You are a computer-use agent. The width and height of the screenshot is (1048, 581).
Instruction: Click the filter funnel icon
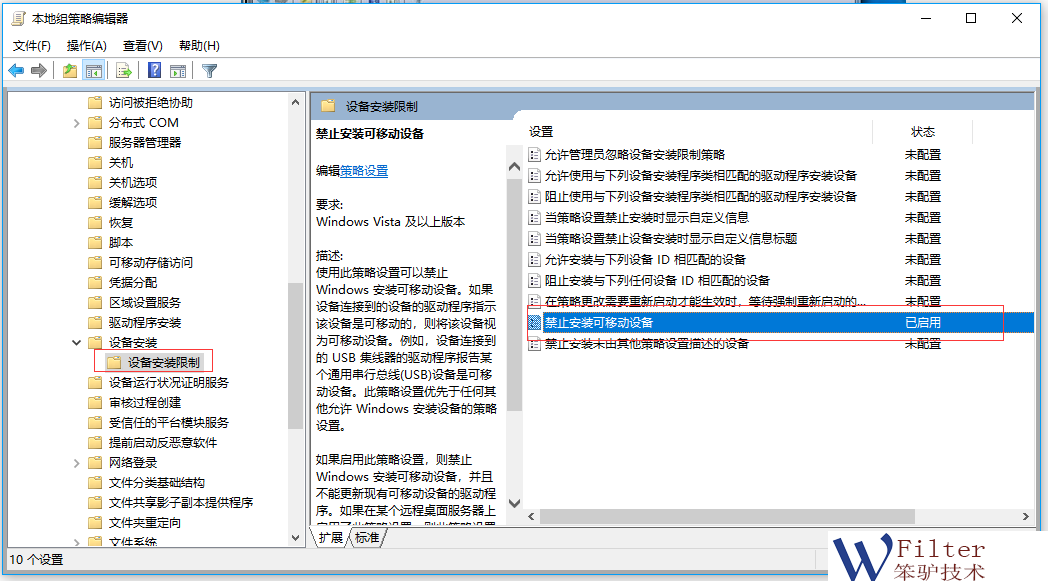click(209, 70)
